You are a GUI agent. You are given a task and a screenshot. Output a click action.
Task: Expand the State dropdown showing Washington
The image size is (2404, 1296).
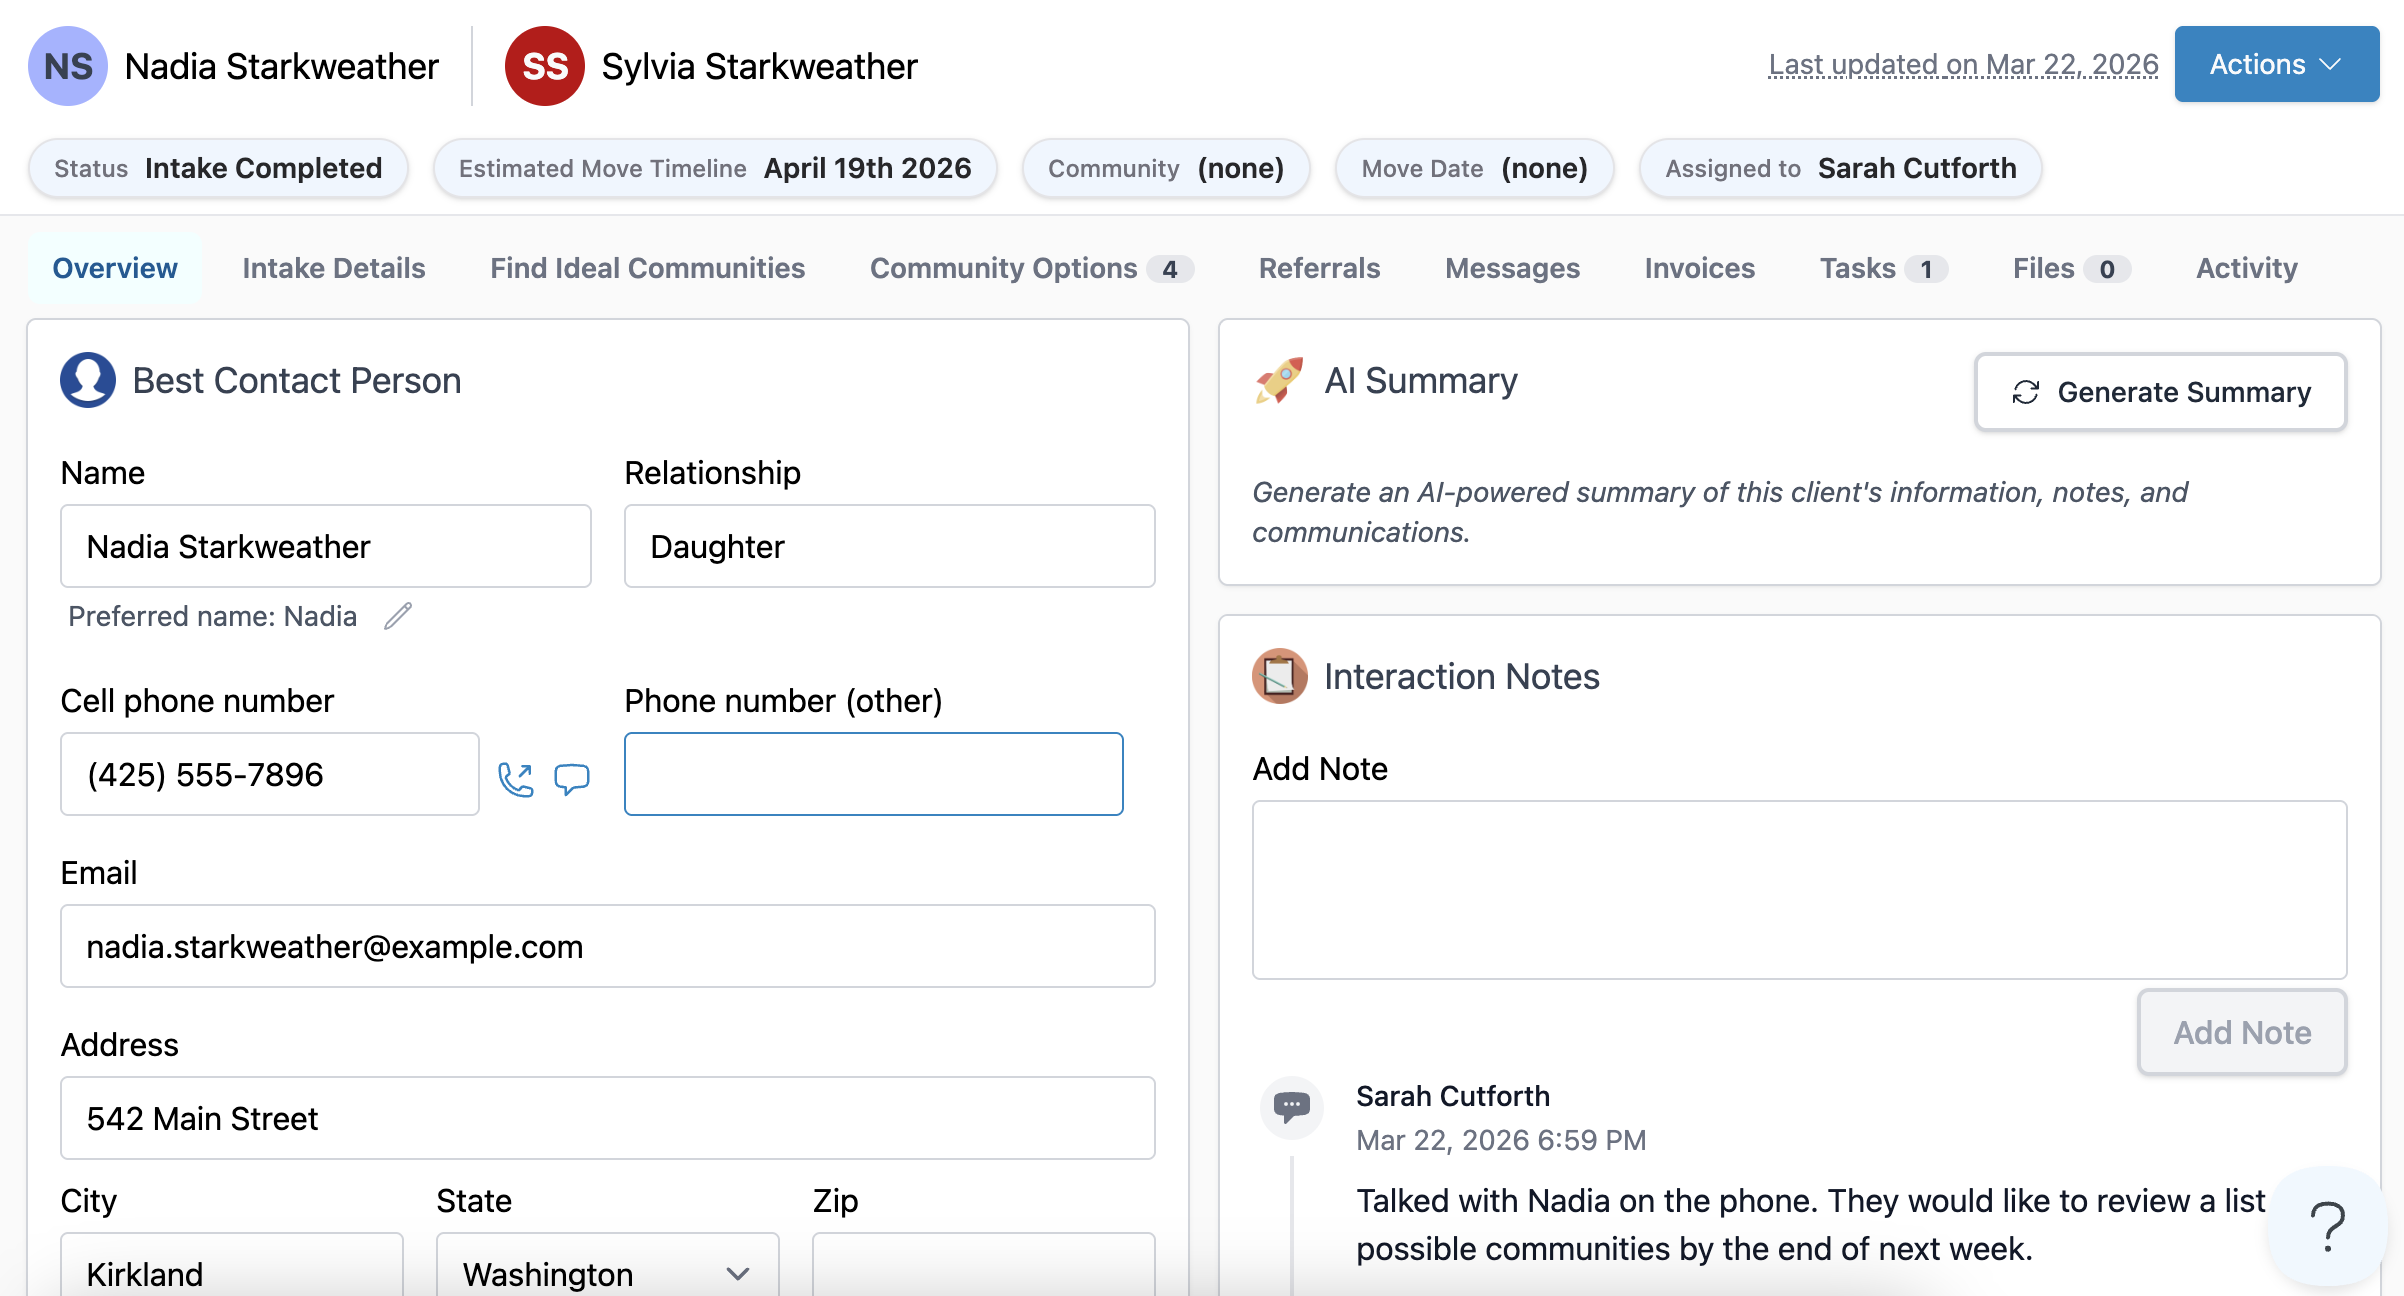607,1273
